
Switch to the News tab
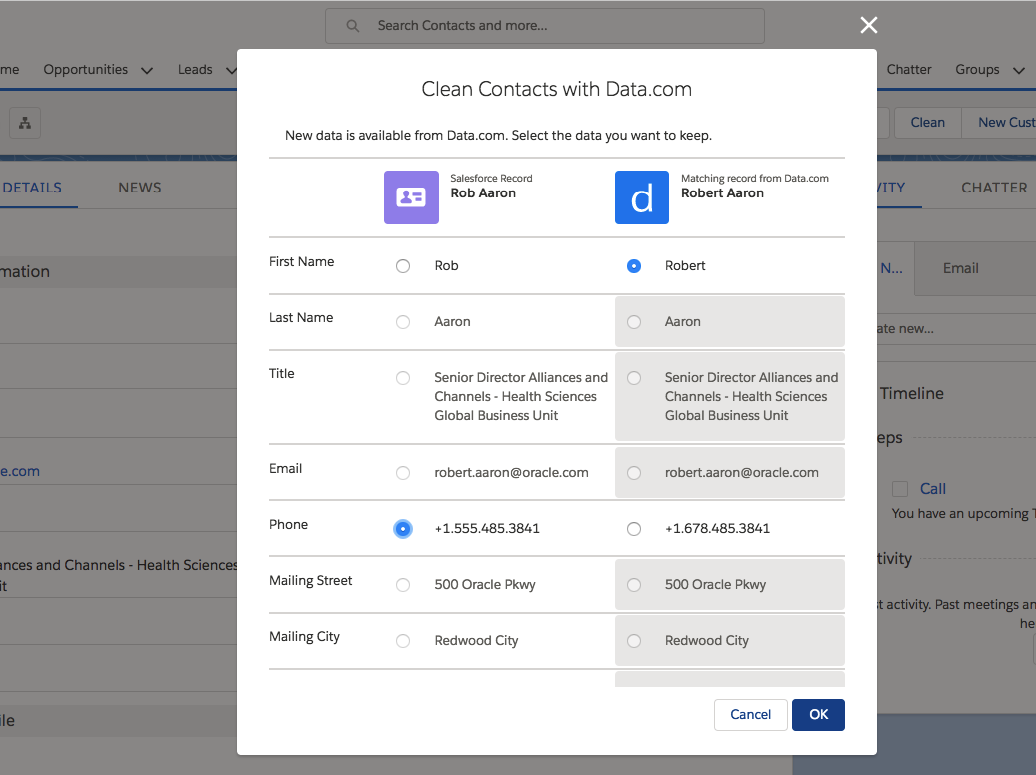(139, 187)
